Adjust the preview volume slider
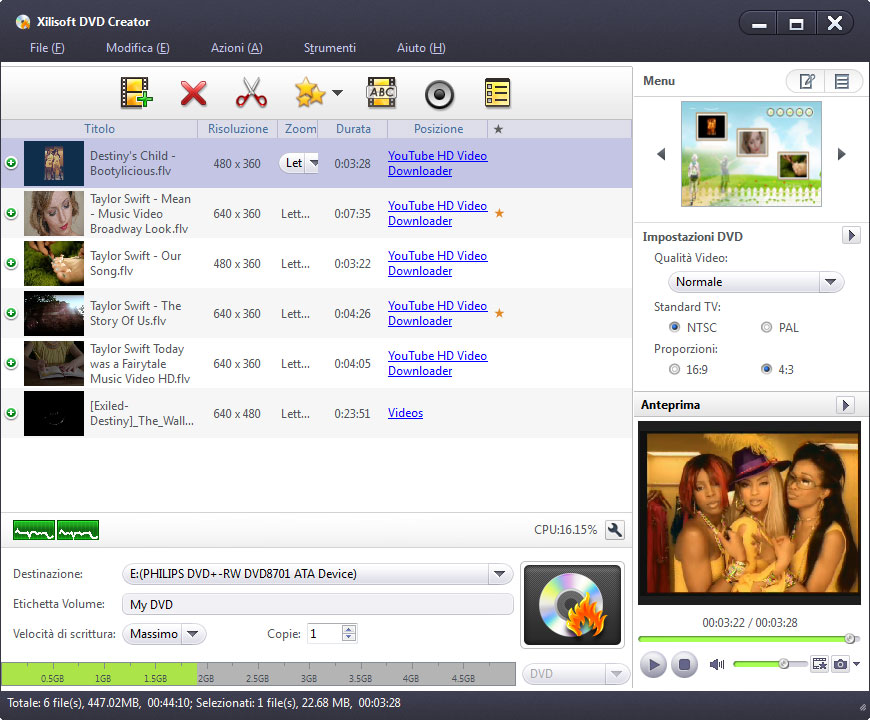The height and width of the screenshot is (720, 870). (x=770, y=664)
